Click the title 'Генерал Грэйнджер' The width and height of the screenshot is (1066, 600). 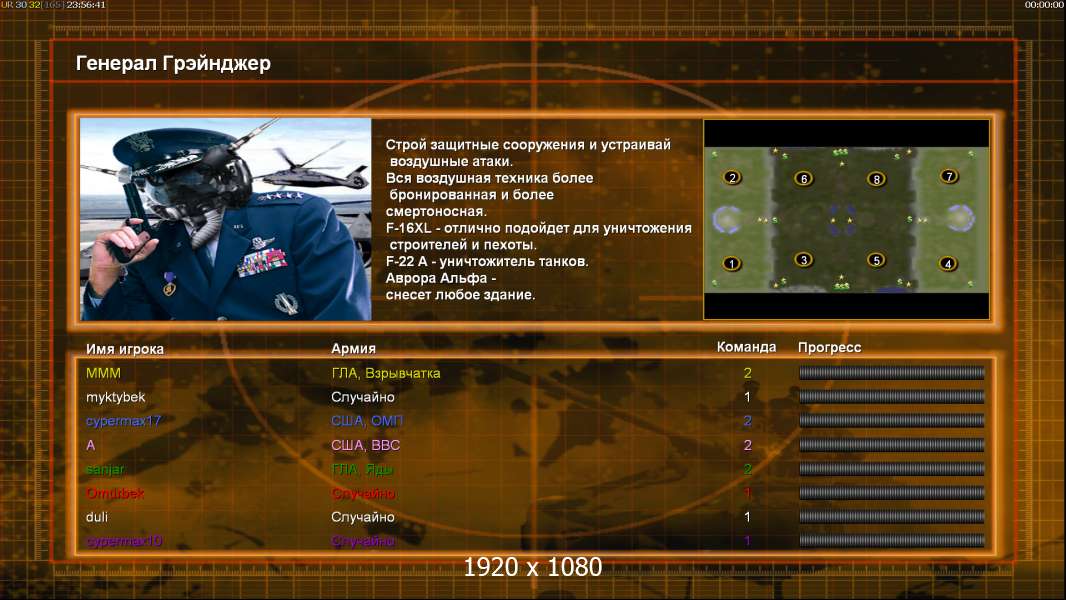[x=173, y=63]
